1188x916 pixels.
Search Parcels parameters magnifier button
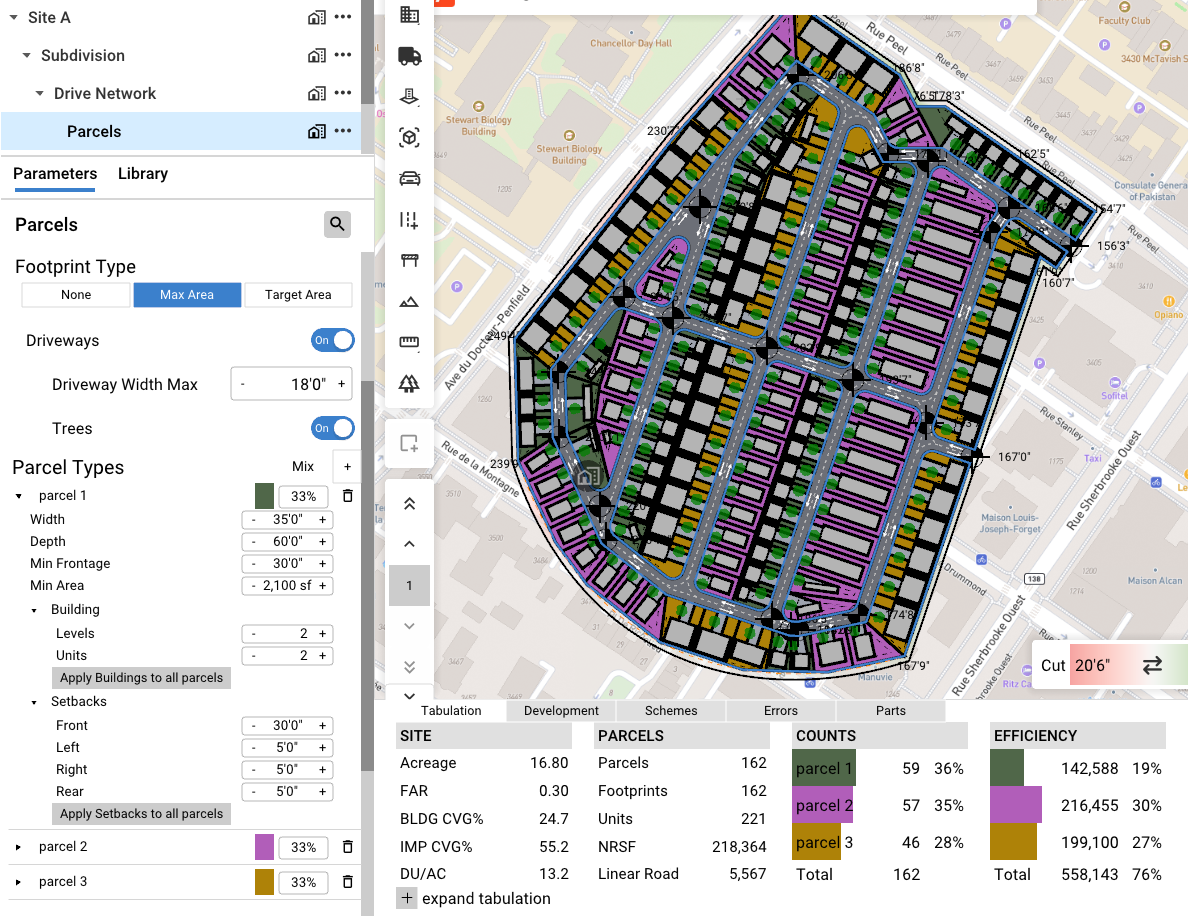pos(337,224)
